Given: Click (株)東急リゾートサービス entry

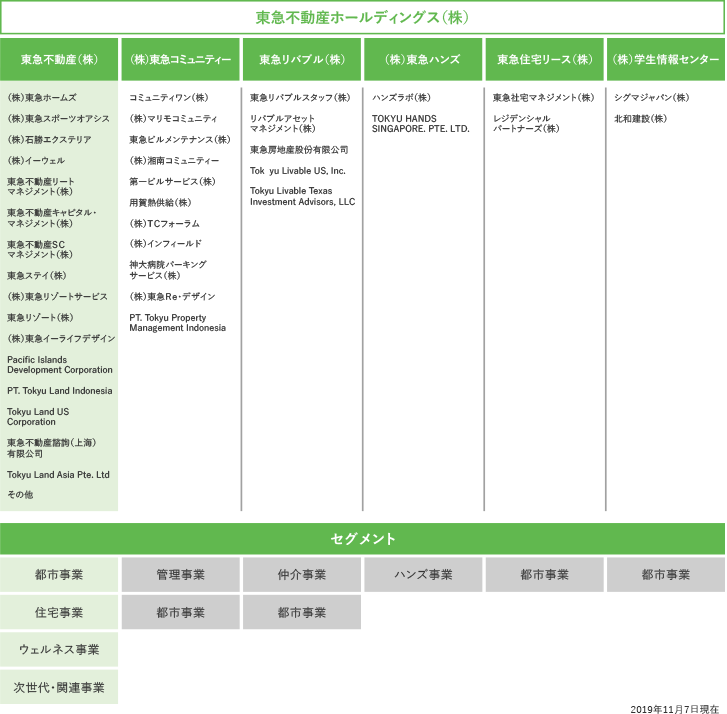Looking at the screenshot, I should tap(57, 296).
